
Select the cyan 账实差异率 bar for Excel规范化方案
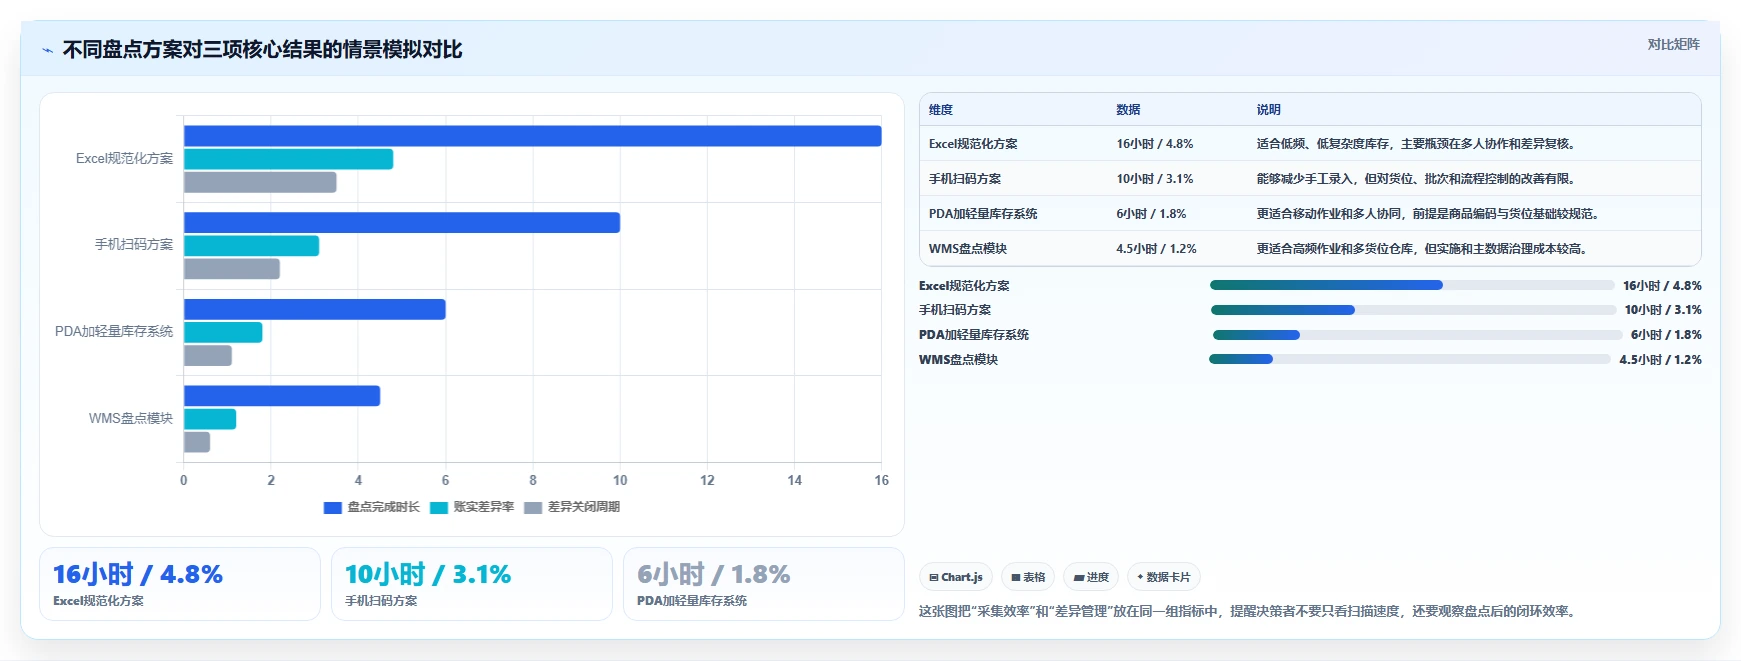pos(288,159)
